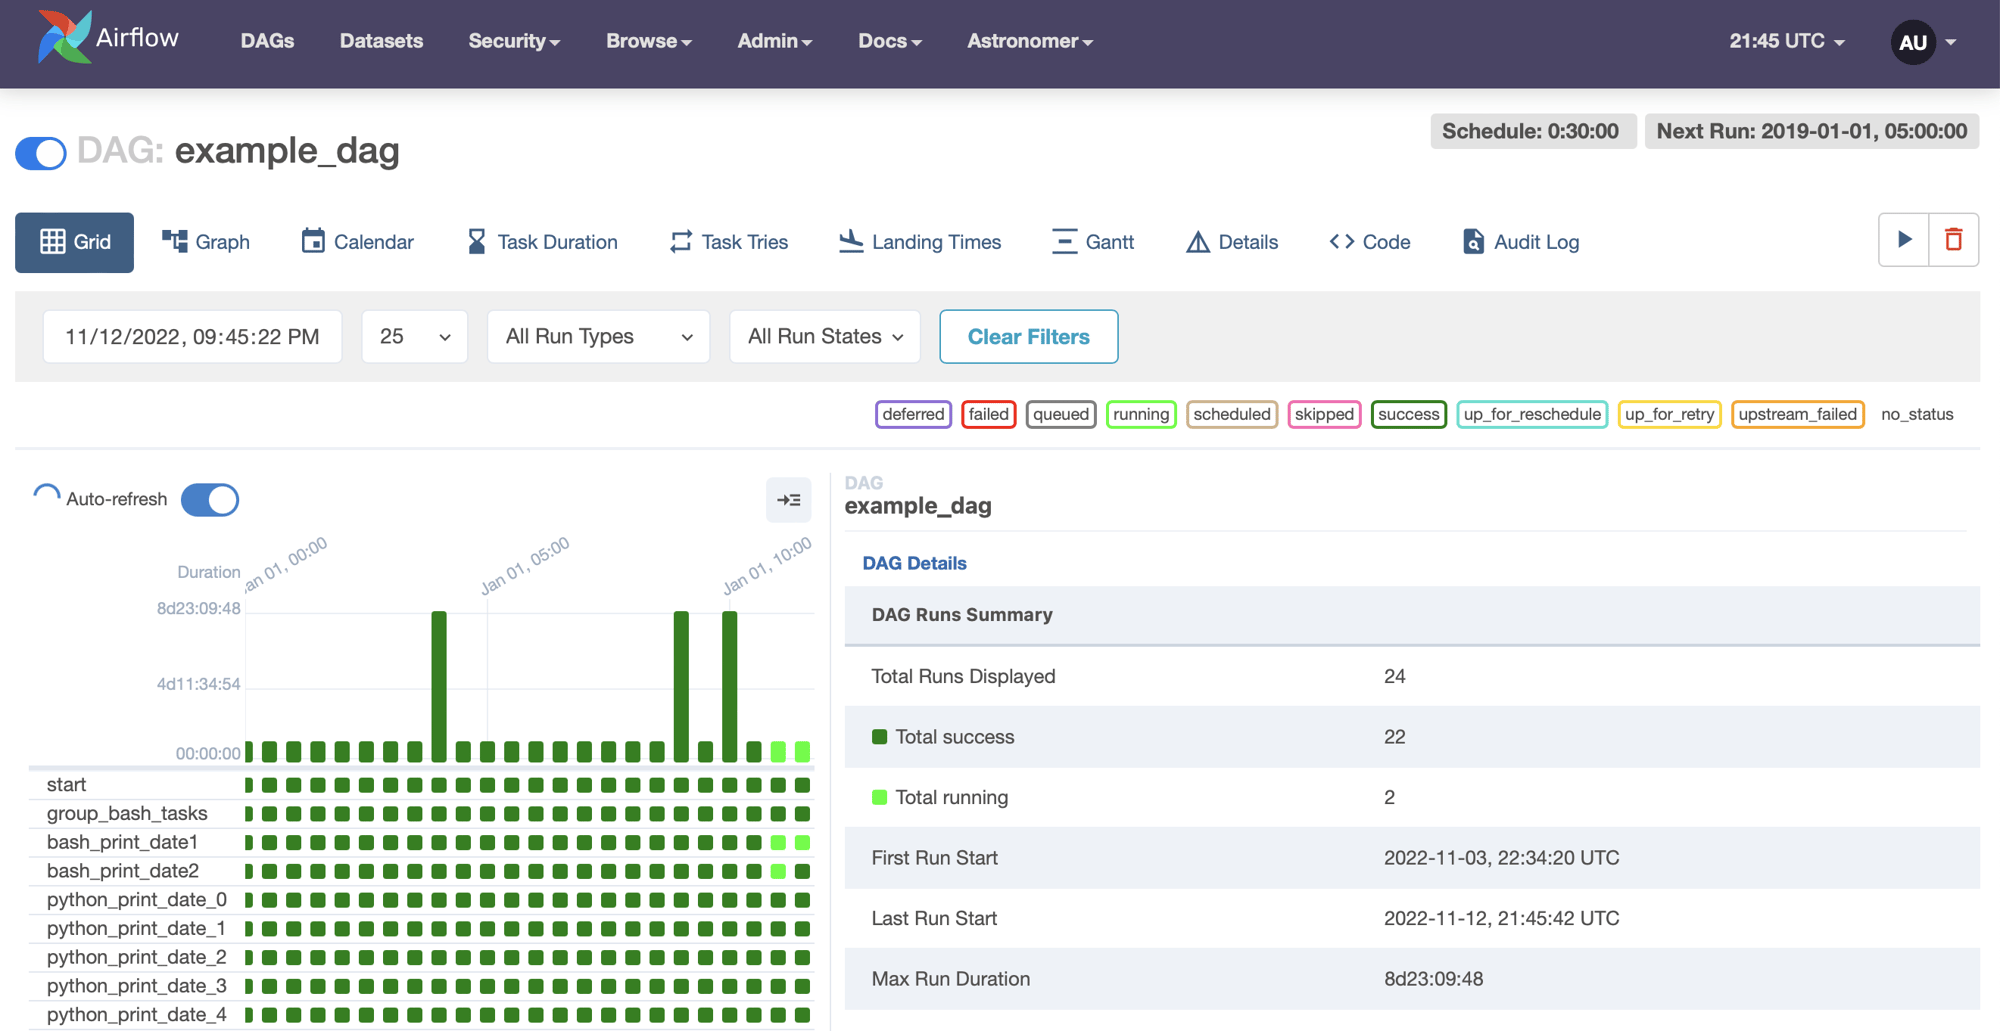Trigger the DAG with the play button
This screenshot has width=2000, height=1031.
(x=1903, y=240)
